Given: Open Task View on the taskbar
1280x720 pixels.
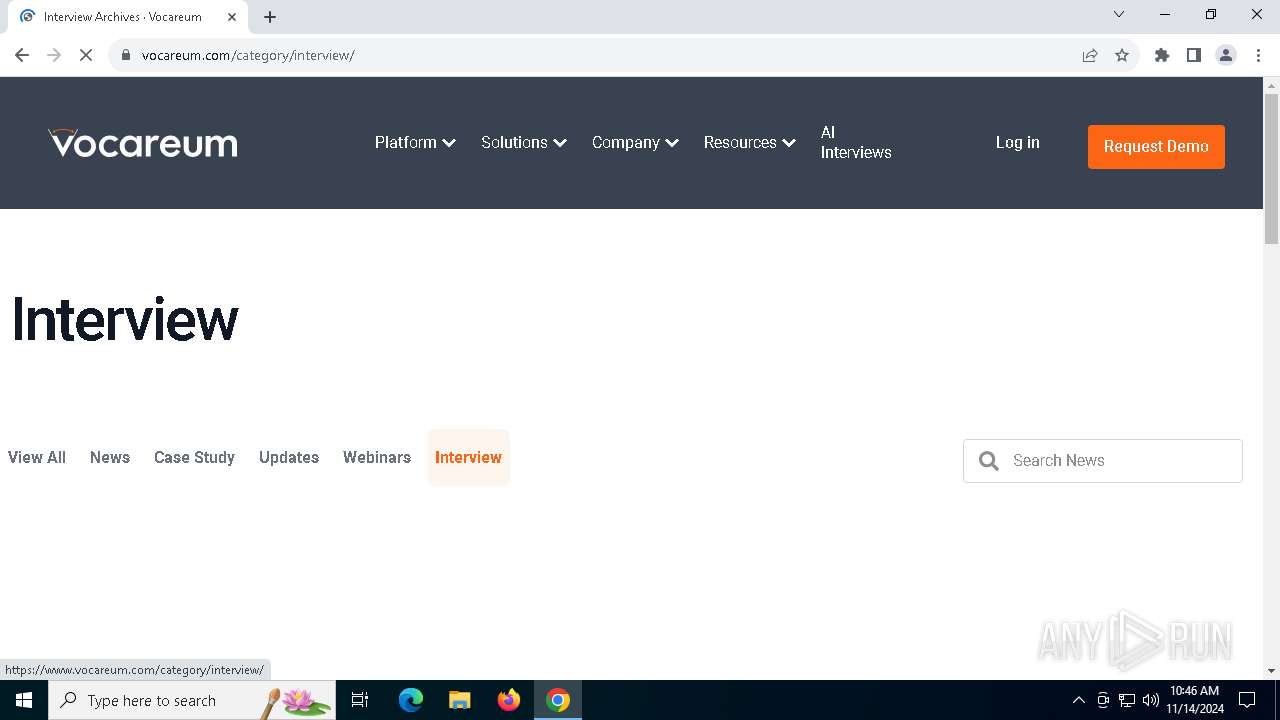Looking at the screenshot, I should (x=360, y=700).
